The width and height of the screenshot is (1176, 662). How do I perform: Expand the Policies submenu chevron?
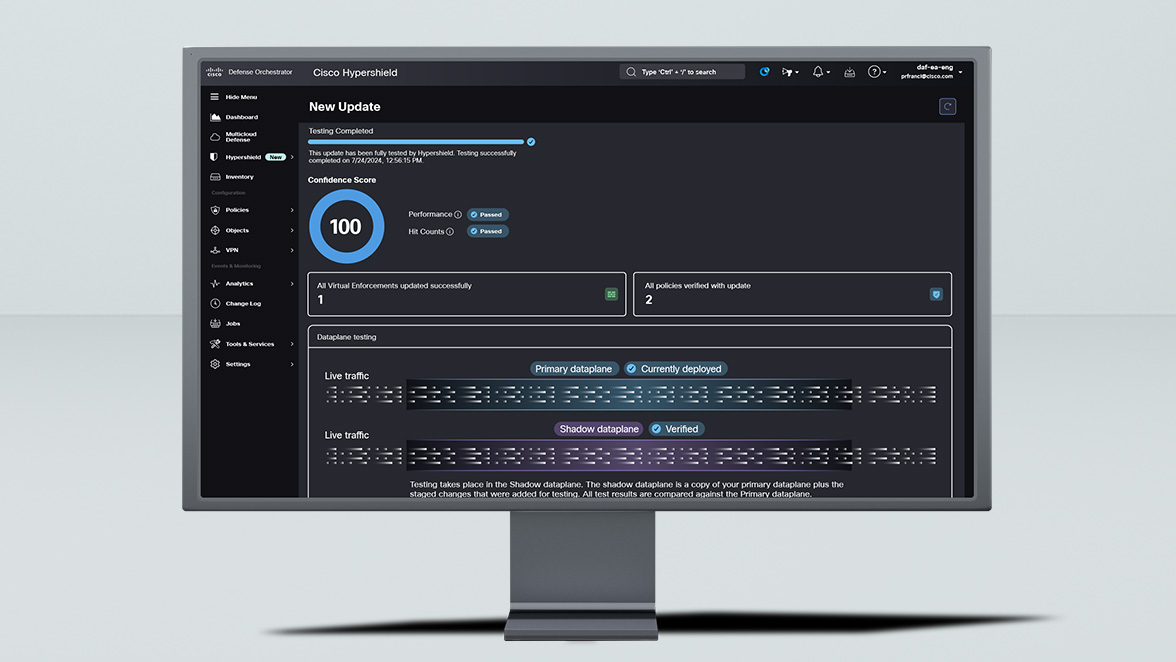[x=292, y=210]
